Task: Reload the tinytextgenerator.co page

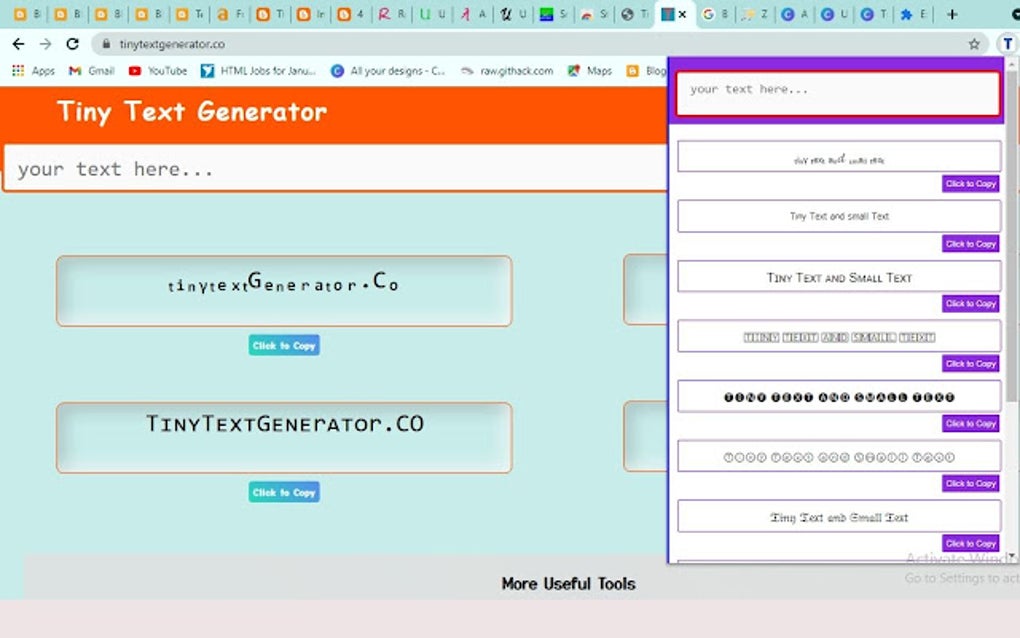Action: click(72, 44)
